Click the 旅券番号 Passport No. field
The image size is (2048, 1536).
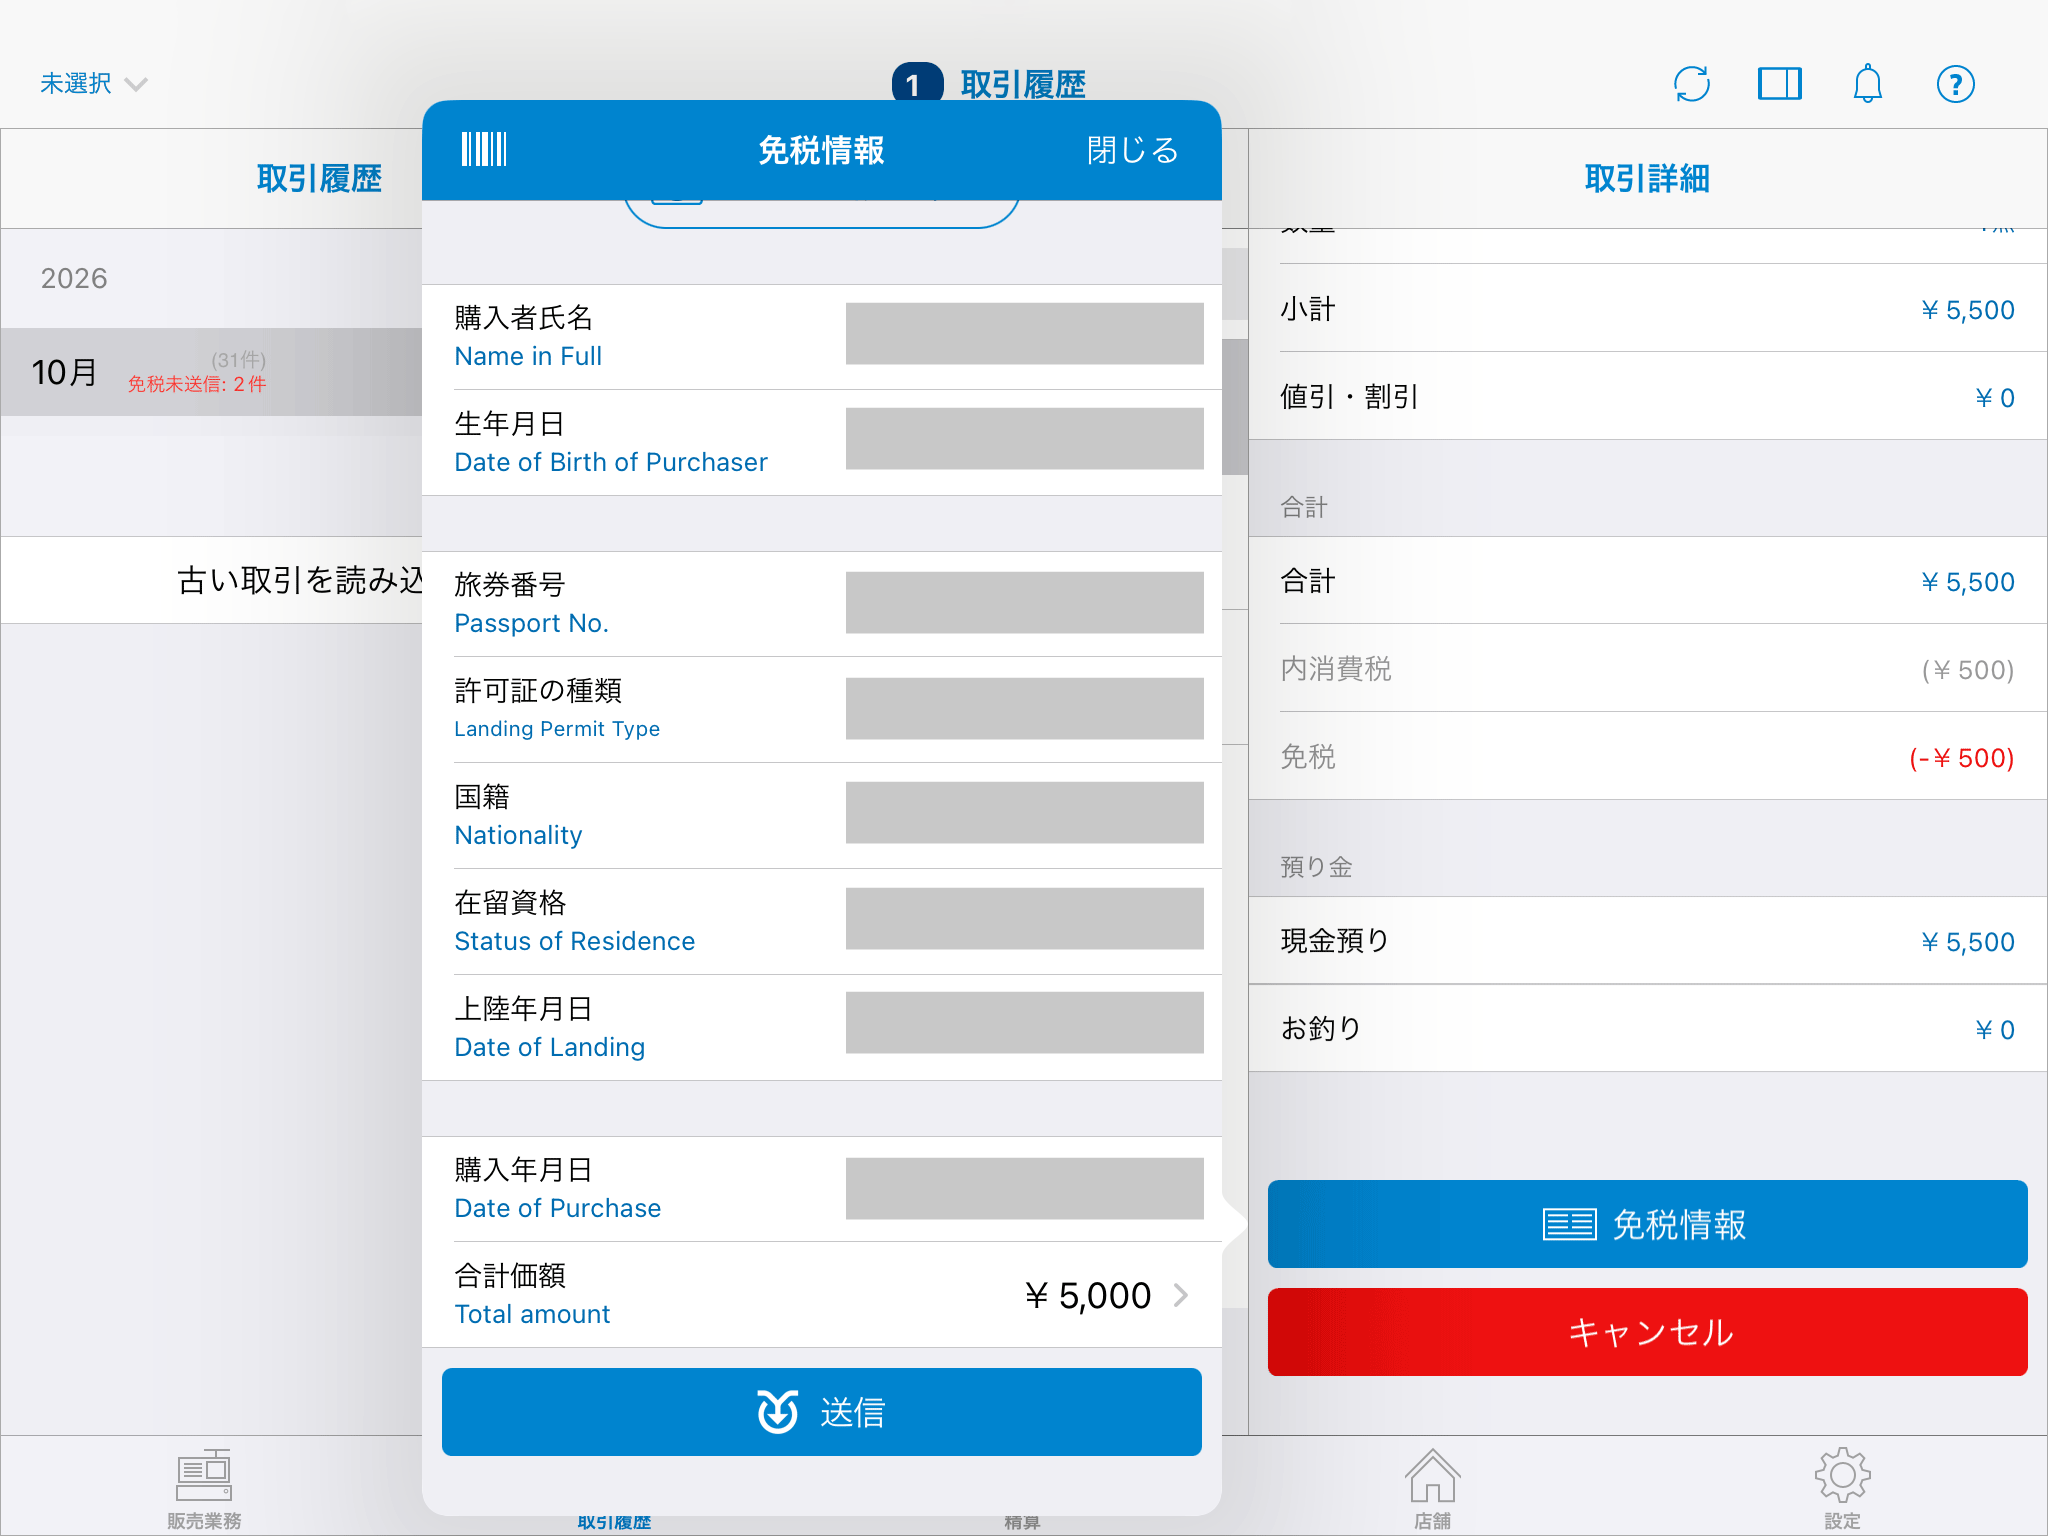pyautogui.click(x=1024, y=603)
